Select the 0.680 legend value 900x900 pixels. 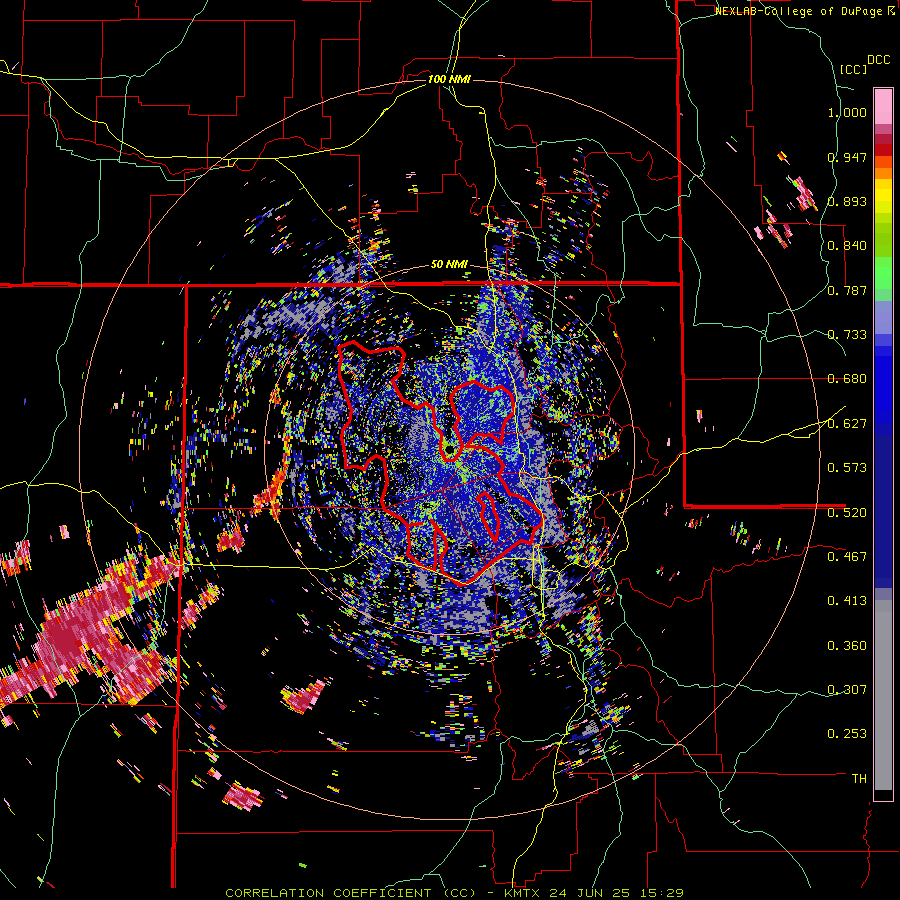[847, 379]
